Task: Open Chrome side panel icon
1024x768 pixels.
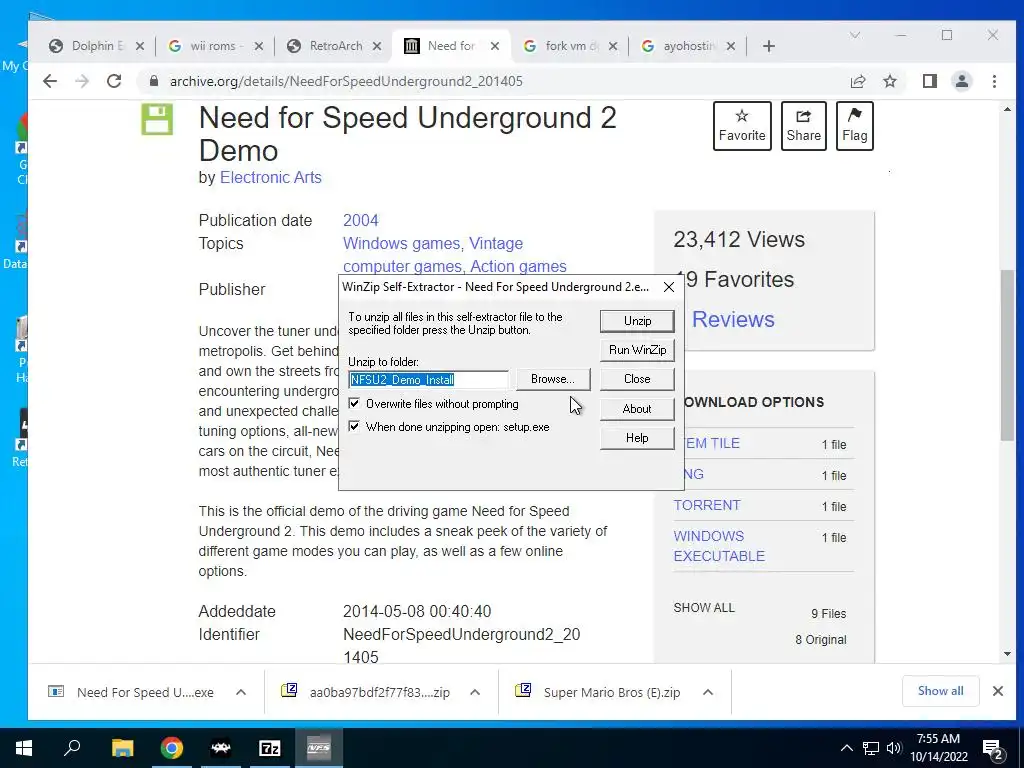Action: click(x=929, y=81)
